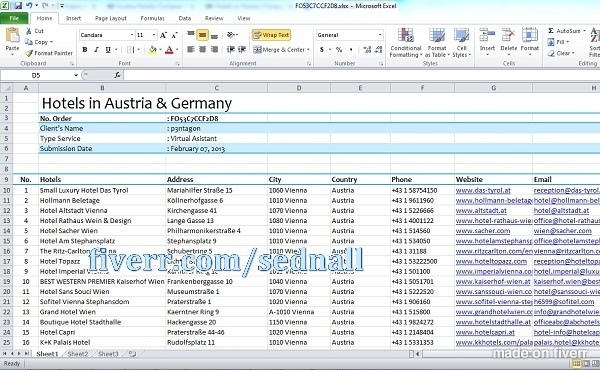600x370 pixels.
Task: Expand the Merge & Center dropdown arrow
Action: [x=308, y=50]
